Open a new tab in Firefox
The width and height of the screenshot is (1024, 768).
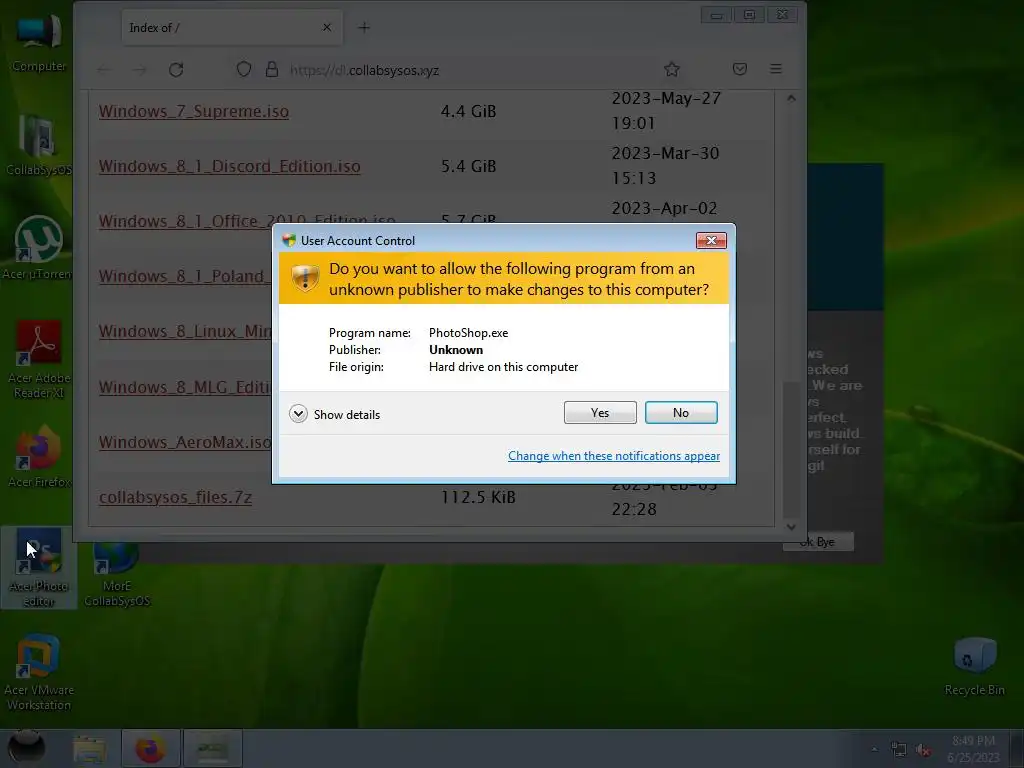click(x=364, y=27)
